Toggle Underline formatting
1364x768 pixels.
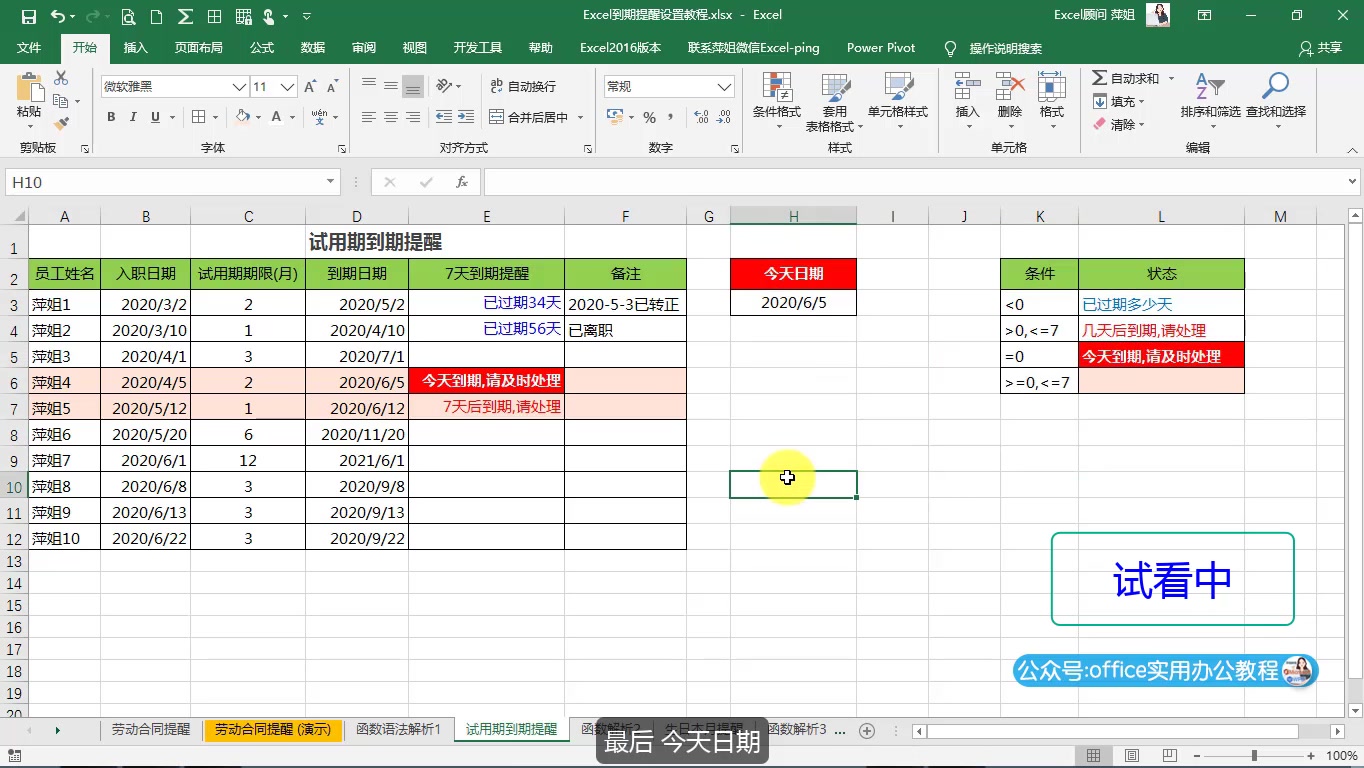(155, 117)
